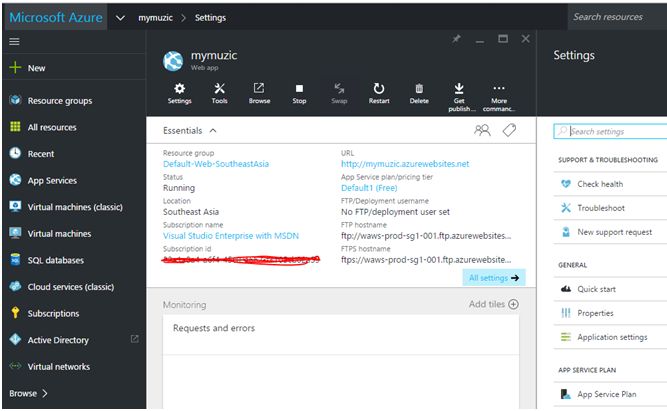Viewport: 667px width, 411px height.
Task: Click the Application settings icon
Action: (566, 337)
